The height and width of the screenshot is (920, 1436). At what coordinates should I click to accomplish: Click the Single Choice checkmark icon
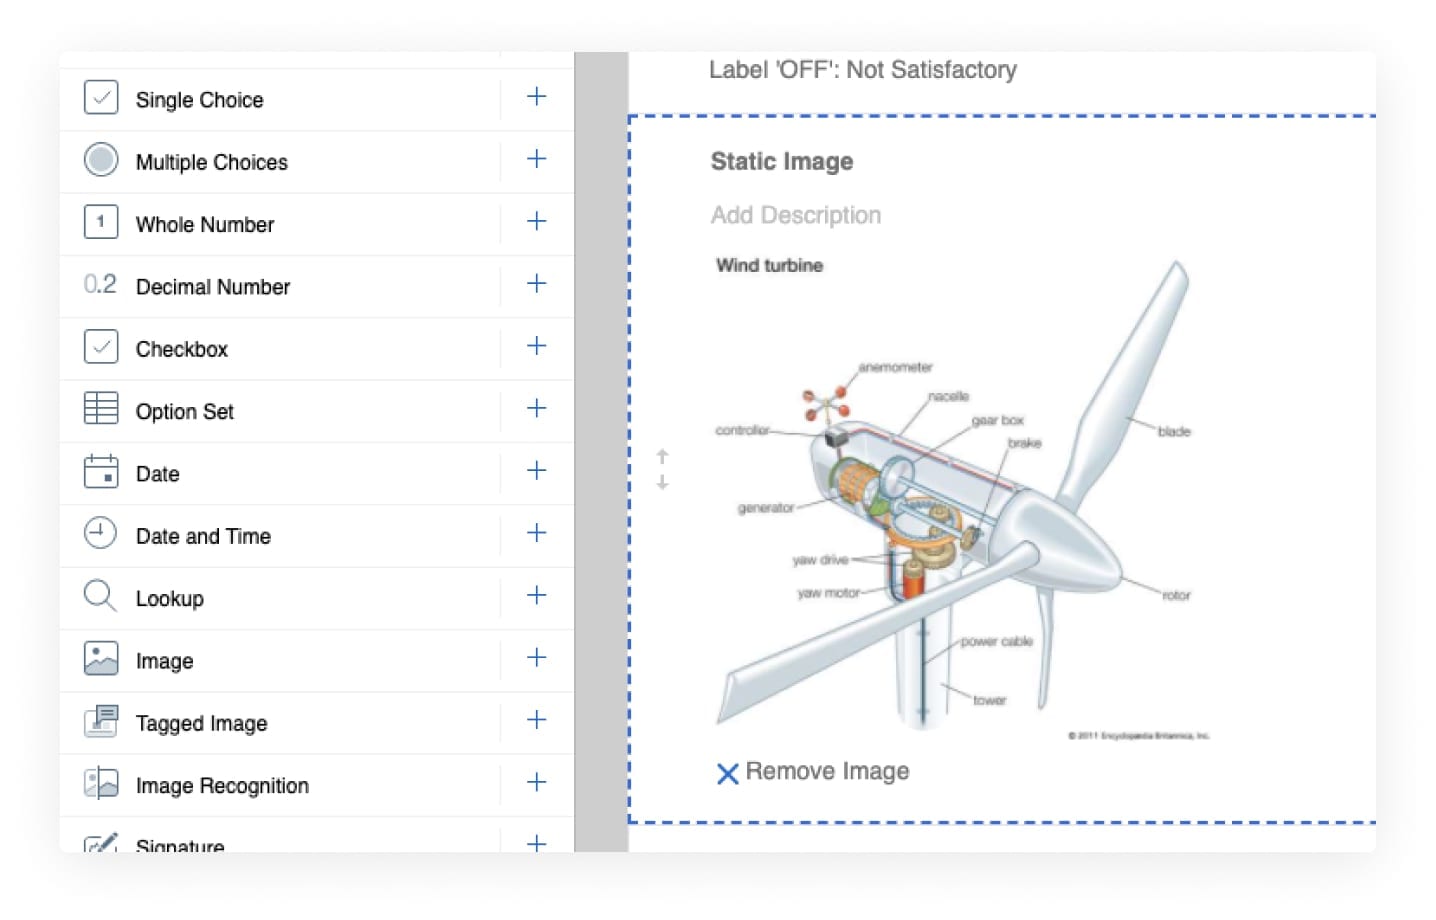click(101, 98)
